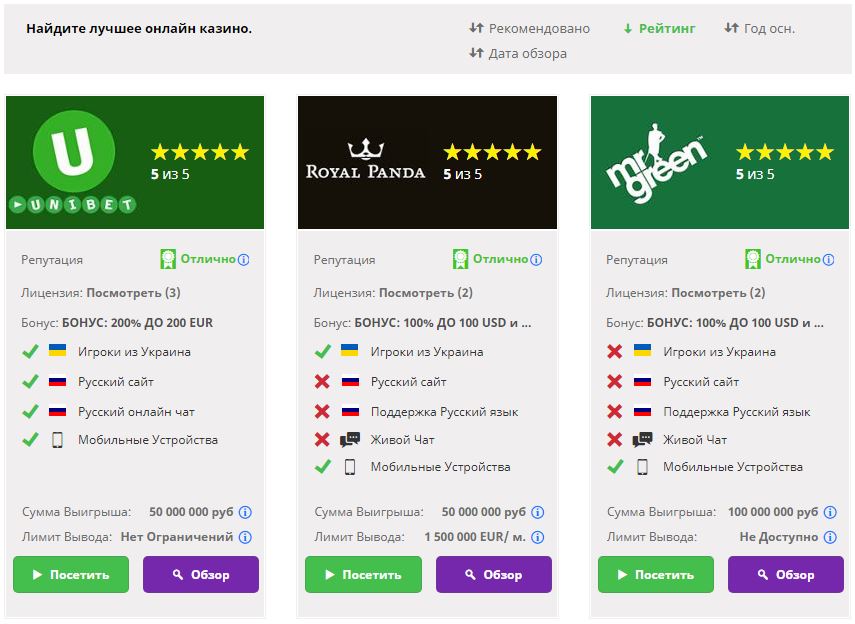Viewport: 855px width, 624px height.
Task: Sort casinos by Рейтинг
Action: [x=659, y=28]
